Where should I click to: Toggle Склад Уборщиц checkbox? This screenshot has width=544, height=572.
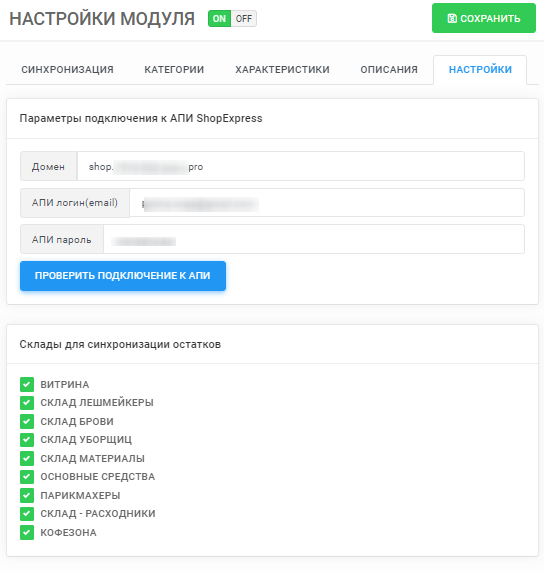(x=27, y=440)
